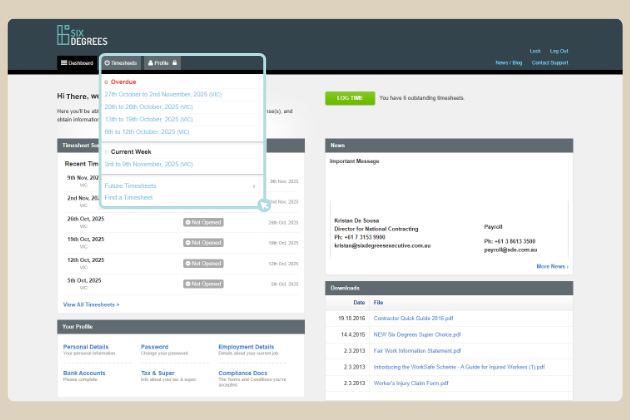Click the 5th Oct, 2025 timesheet row title

pos(84,281)
